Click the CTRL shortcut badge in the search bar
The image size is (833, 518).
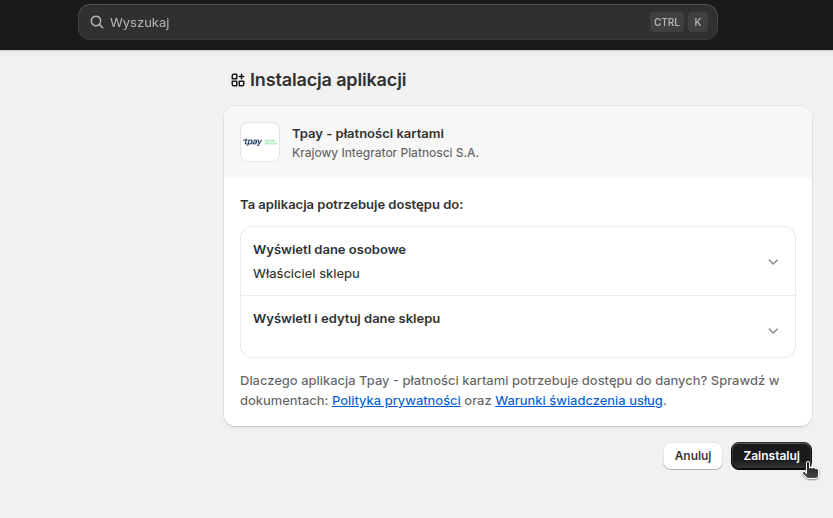click(x=666, y=22)
